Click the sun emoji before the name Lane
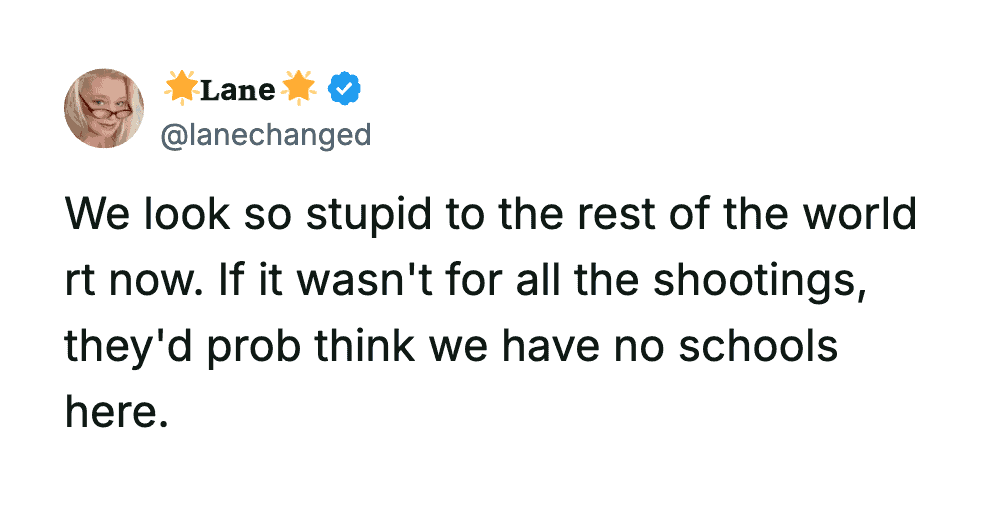The width and height of the screenshot is (1000, 510). (x=181, y=90)
